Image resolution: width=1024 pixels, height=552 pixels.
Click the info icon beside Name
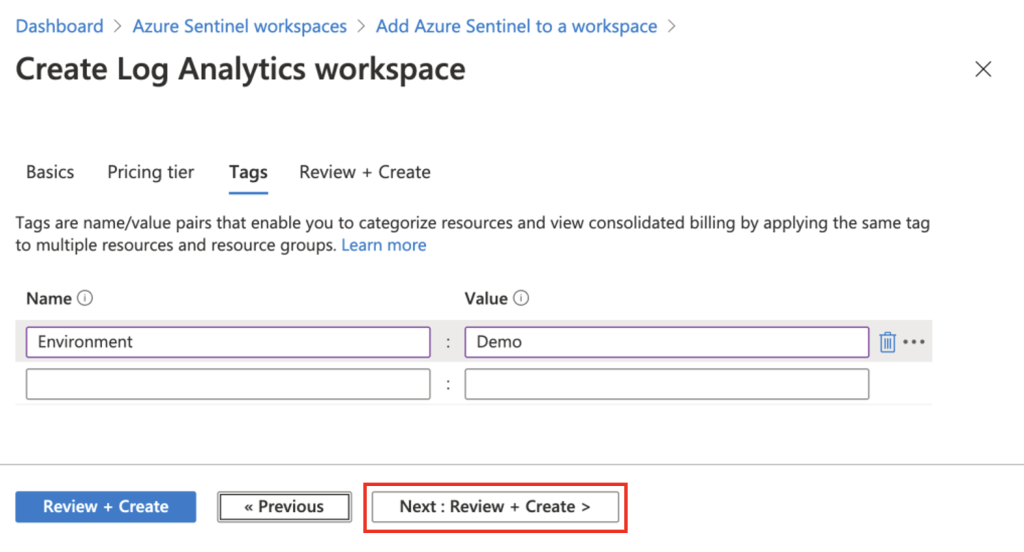pyautogui.click(x=85, y=298)
